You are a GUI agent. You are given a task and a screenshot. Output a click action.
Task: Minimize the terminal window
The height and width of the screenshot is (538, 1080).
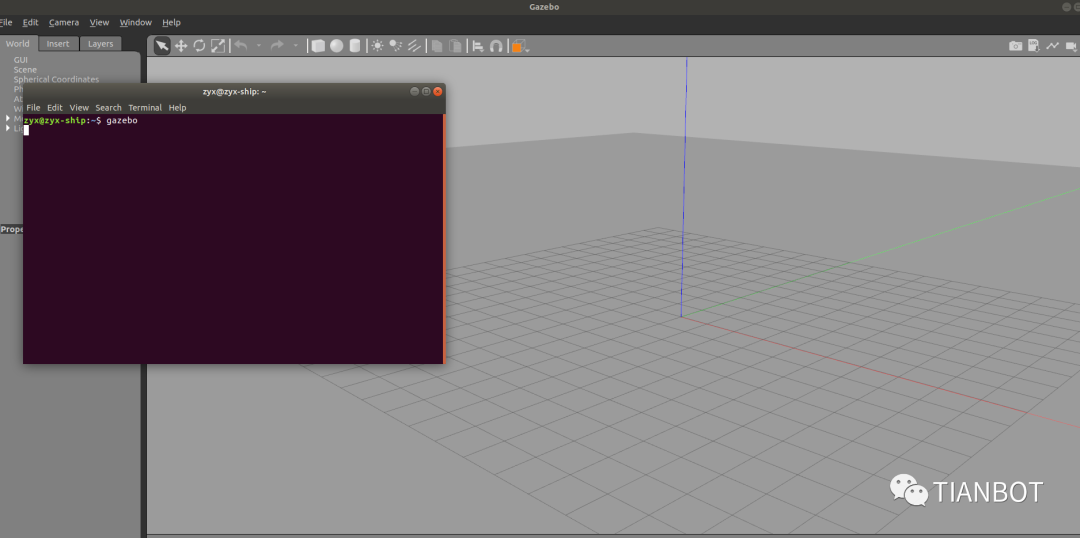pos(415,91)
